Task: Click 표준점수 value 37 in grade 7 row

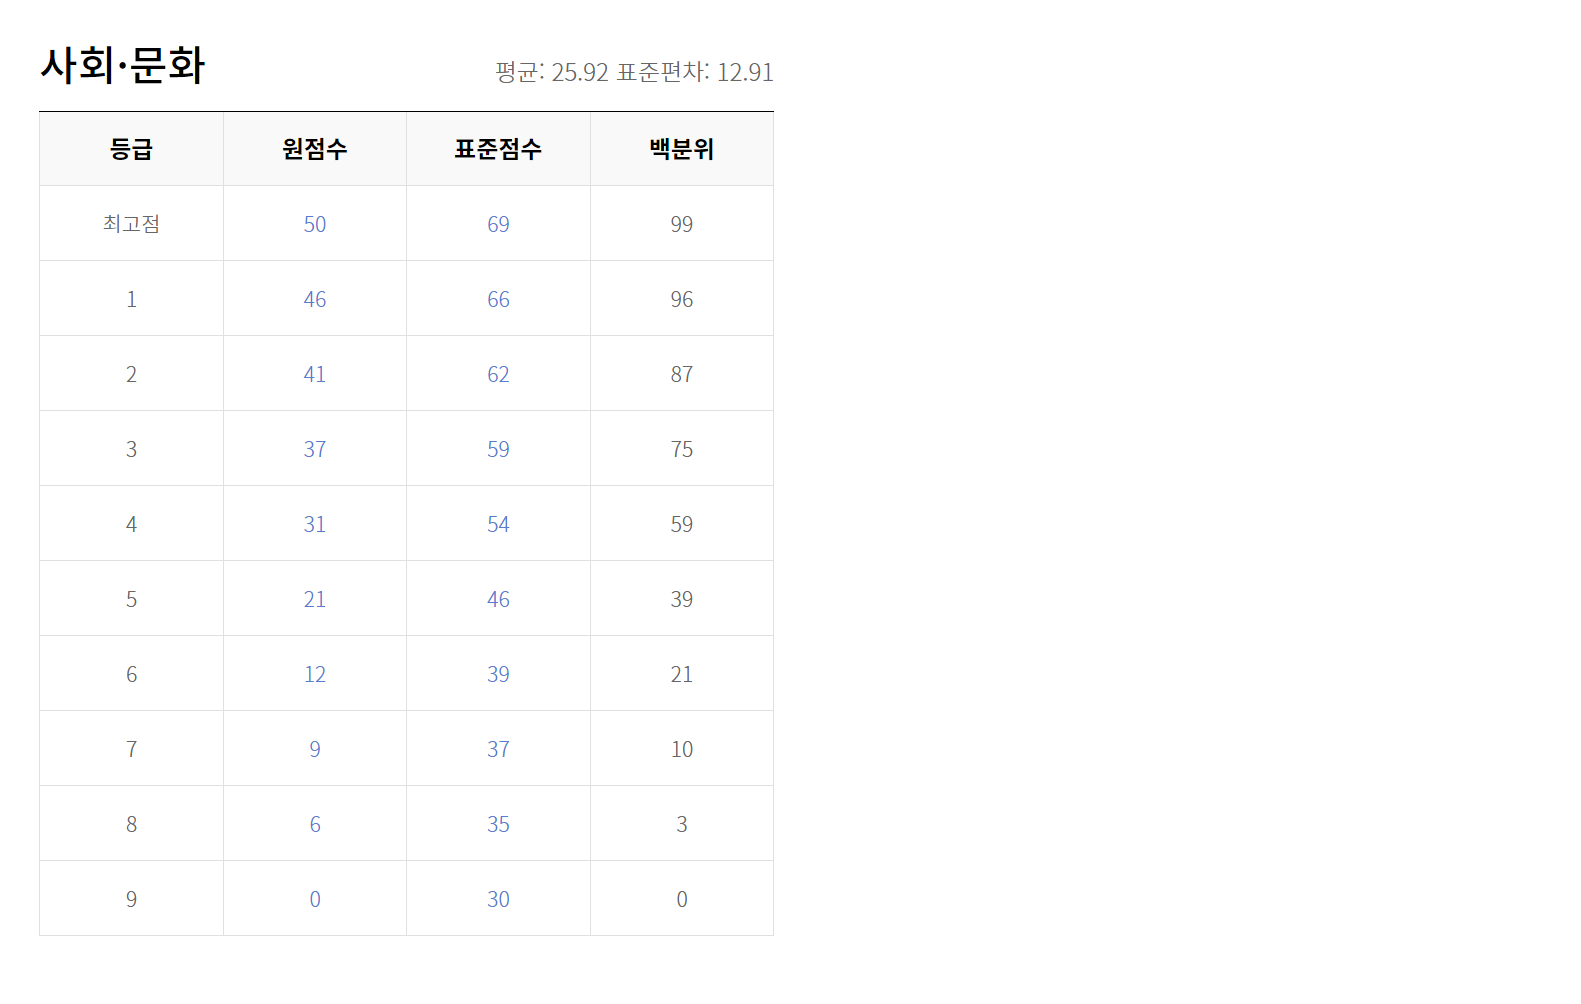Action: pos(498,749)
